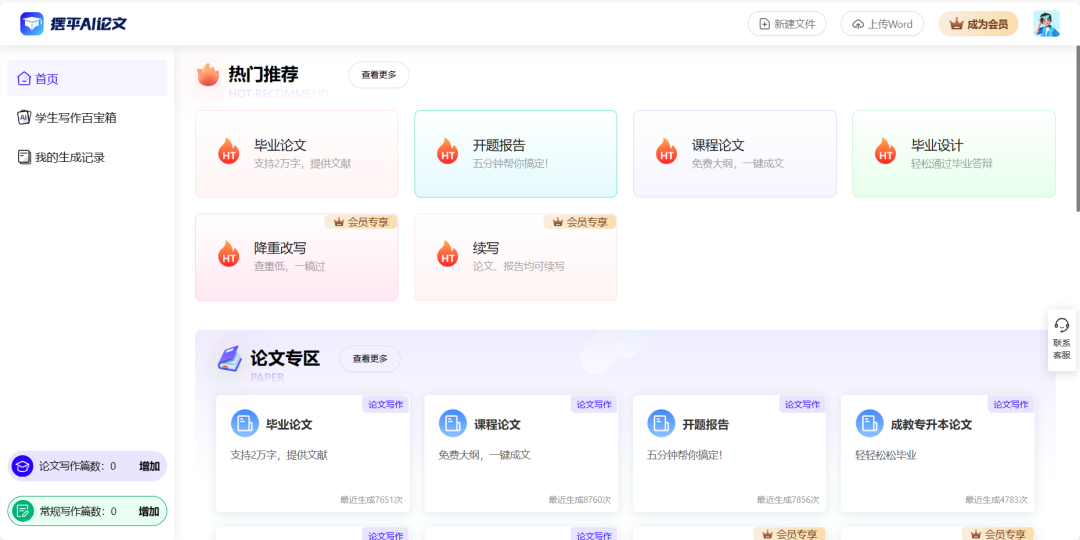This screenshot has height=540, width=1080.
Task: Click 增加 next to 常规写作篇数
Action: [x=149, y=511]
